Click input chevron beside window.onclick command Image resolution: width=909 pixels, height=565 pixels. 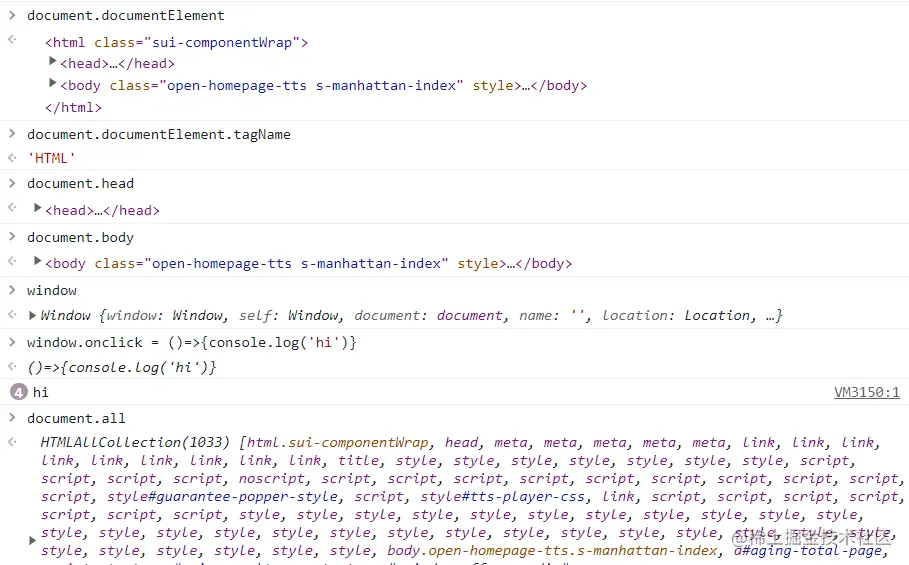tap(12, 342)
